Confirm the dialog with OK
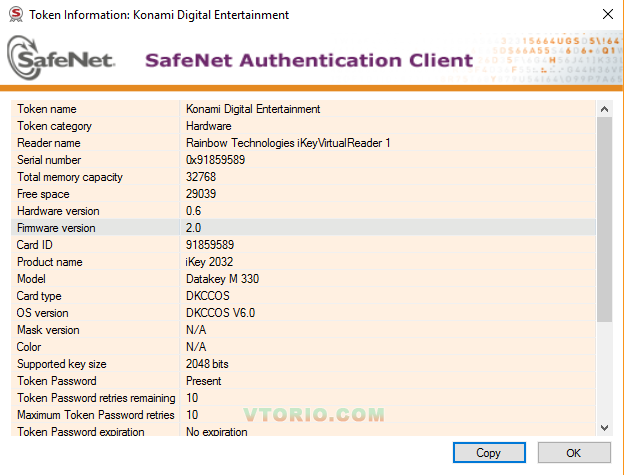 [573, 453]
